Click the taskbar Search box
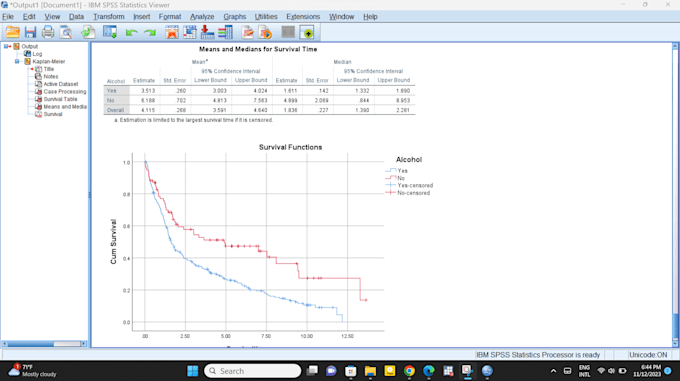680x381 pixels. (252, 371)
